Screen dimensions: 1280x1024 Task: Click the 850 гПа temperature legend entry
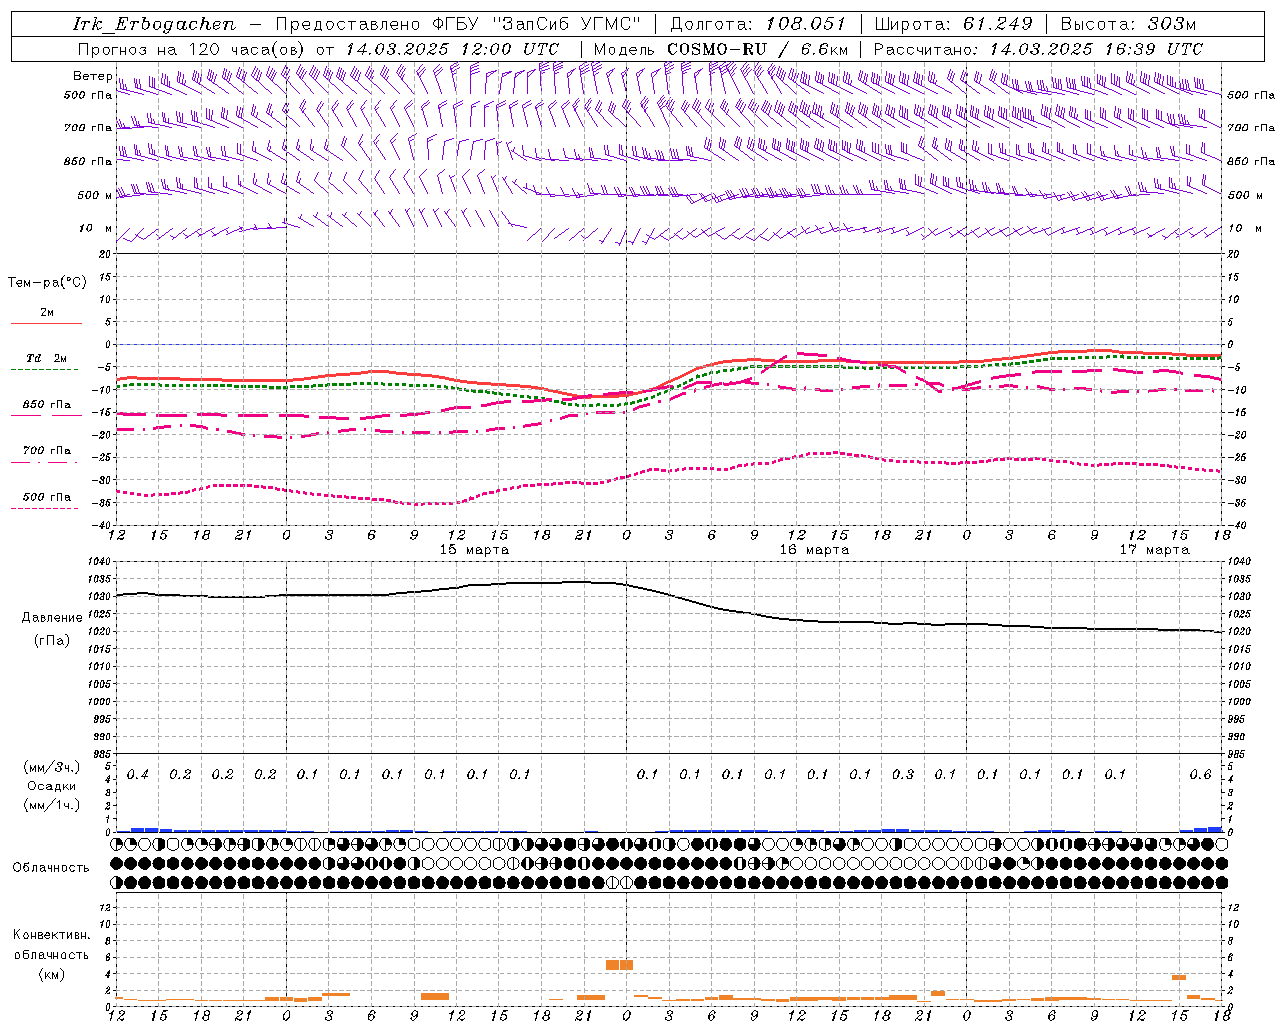pyautogui.click(x=47, y=405)
